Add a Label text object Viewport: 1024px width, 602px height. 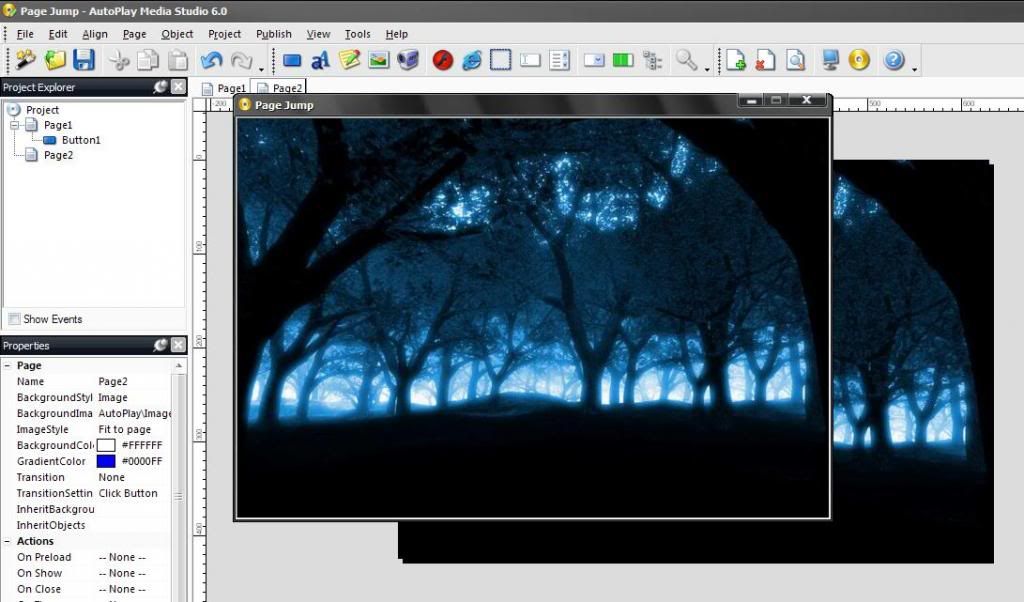click(320, 60)
